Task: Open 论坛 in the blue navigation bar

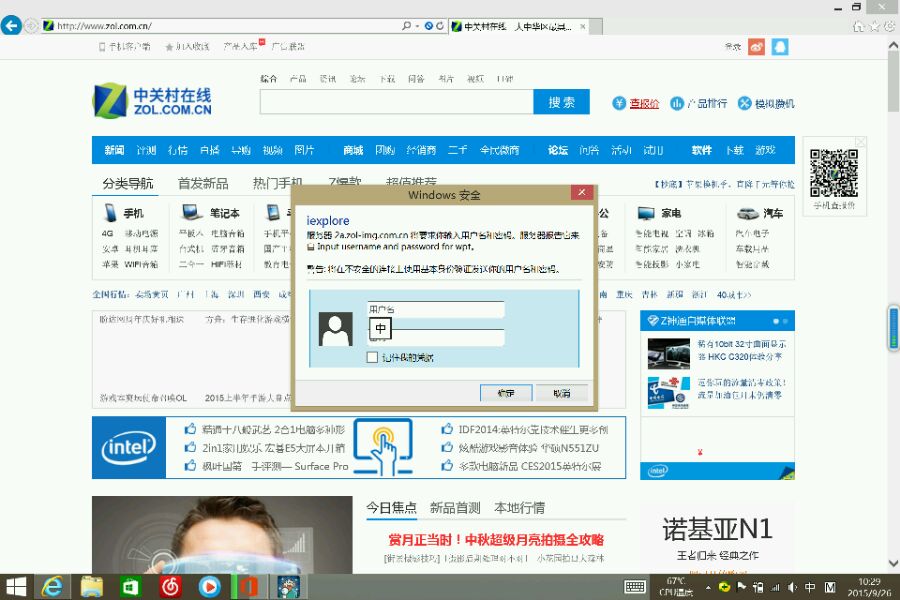Action: coord(558,150)
